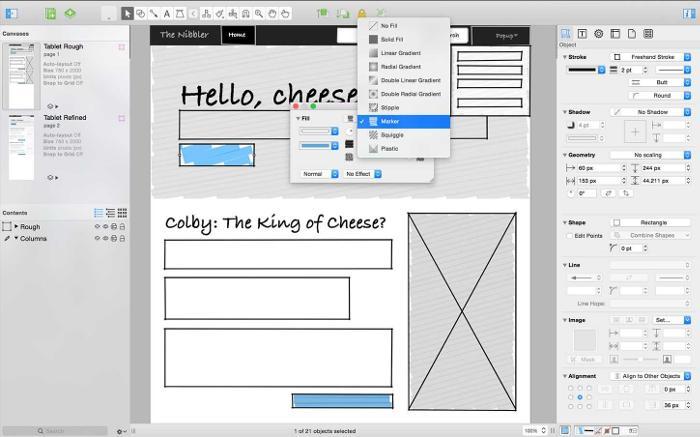Select the Tablet Rough canvas thumbnail
700x437 pixels.
pyautogui.click(x=21, y=76)
